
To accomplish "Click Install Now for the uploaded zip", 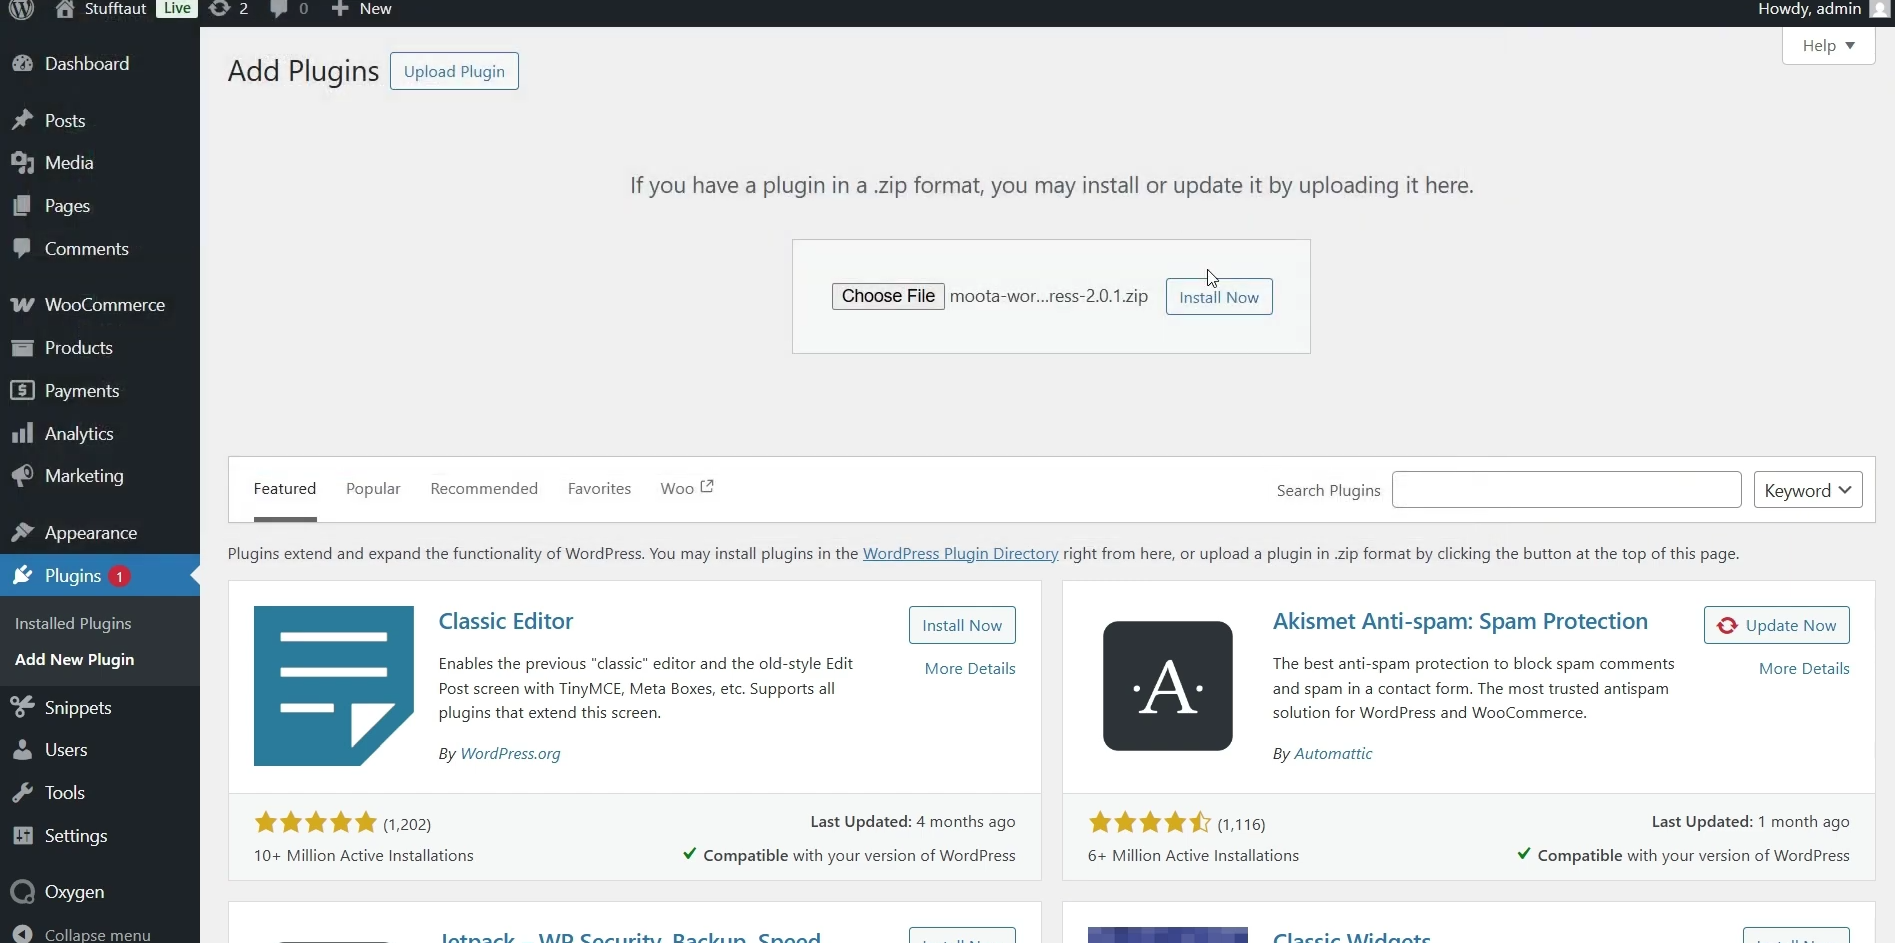I will [1219, 297].
